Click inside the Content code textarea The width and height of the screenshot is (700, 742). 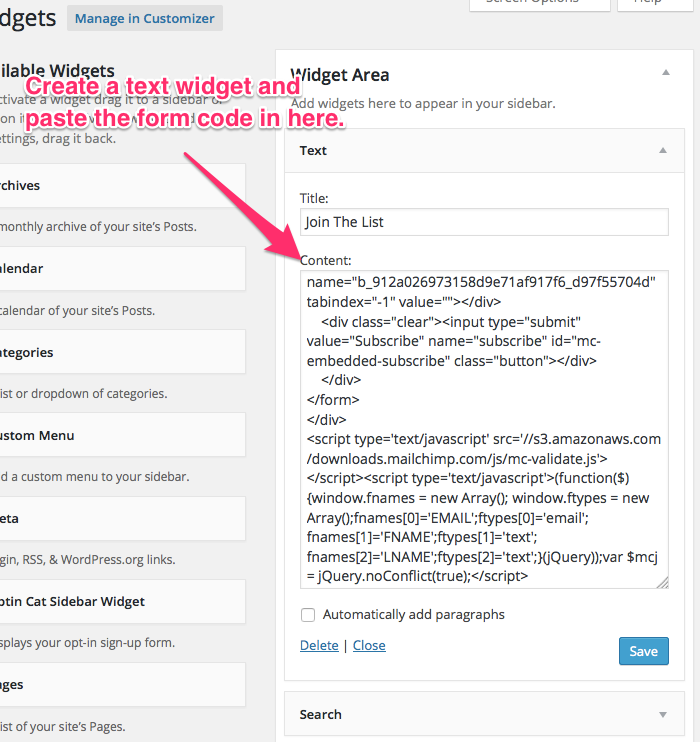coord(484,429)
